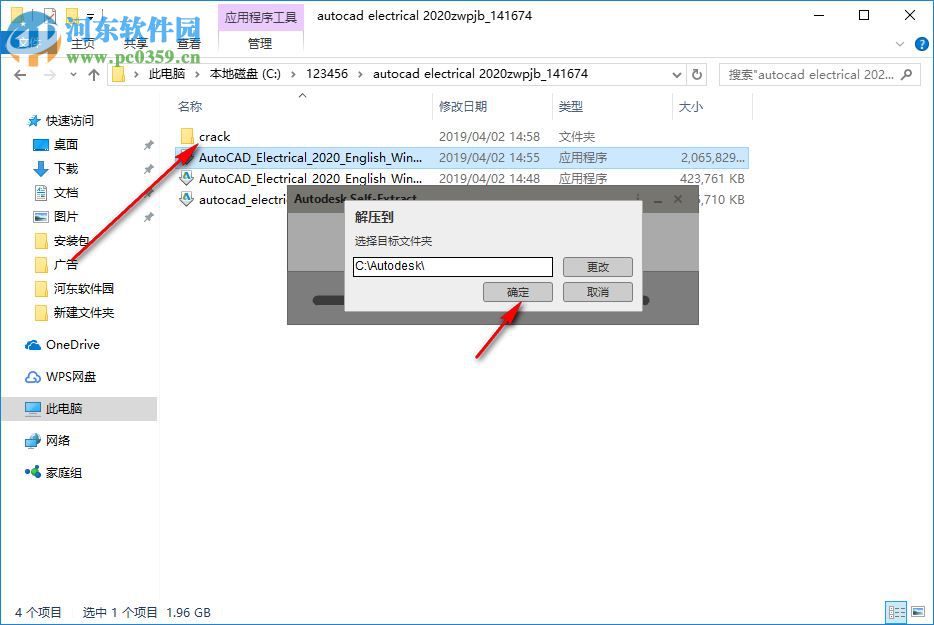Collapse the ribbon using the chevron

click(898, 44)
